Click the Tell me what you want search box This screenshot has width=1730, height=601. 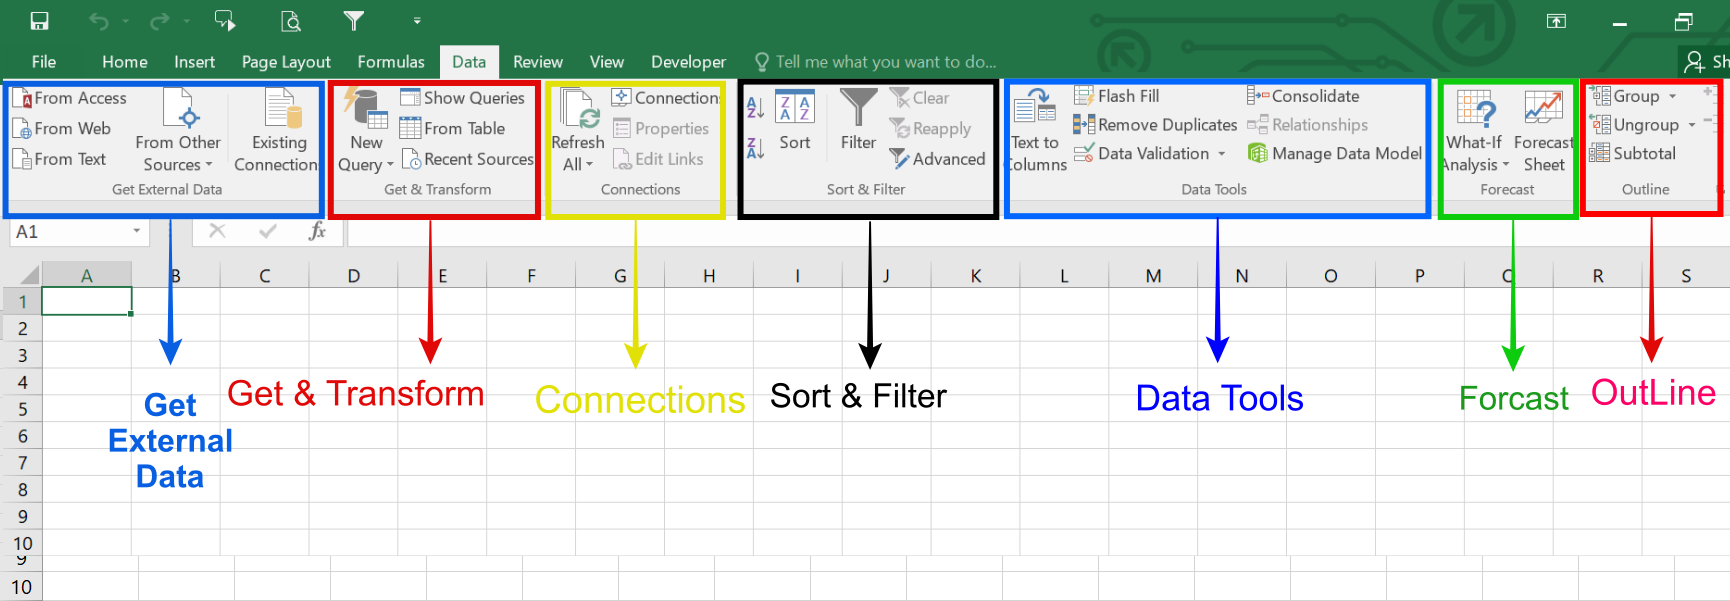[x=876, y=62]
